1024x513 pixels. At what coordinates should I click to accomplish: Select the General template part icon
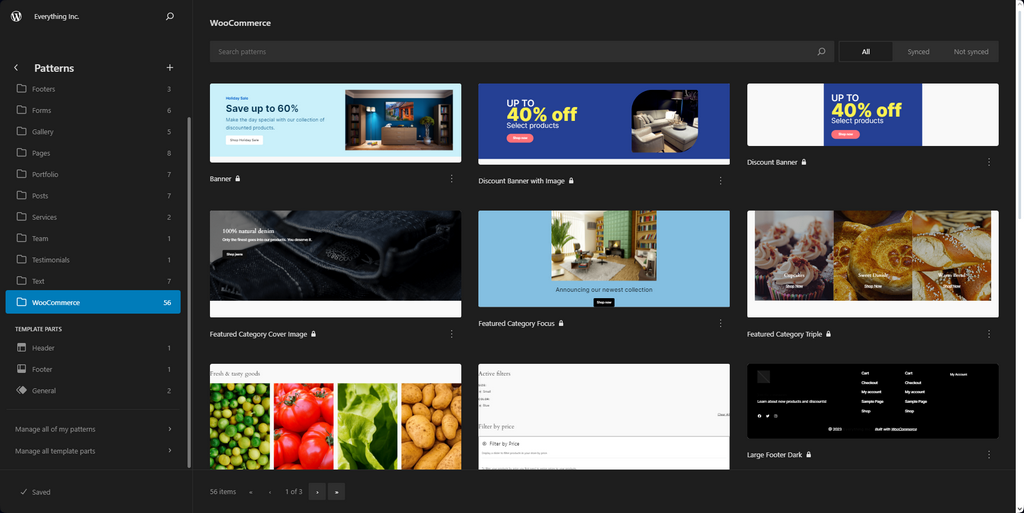click(22, 391)
